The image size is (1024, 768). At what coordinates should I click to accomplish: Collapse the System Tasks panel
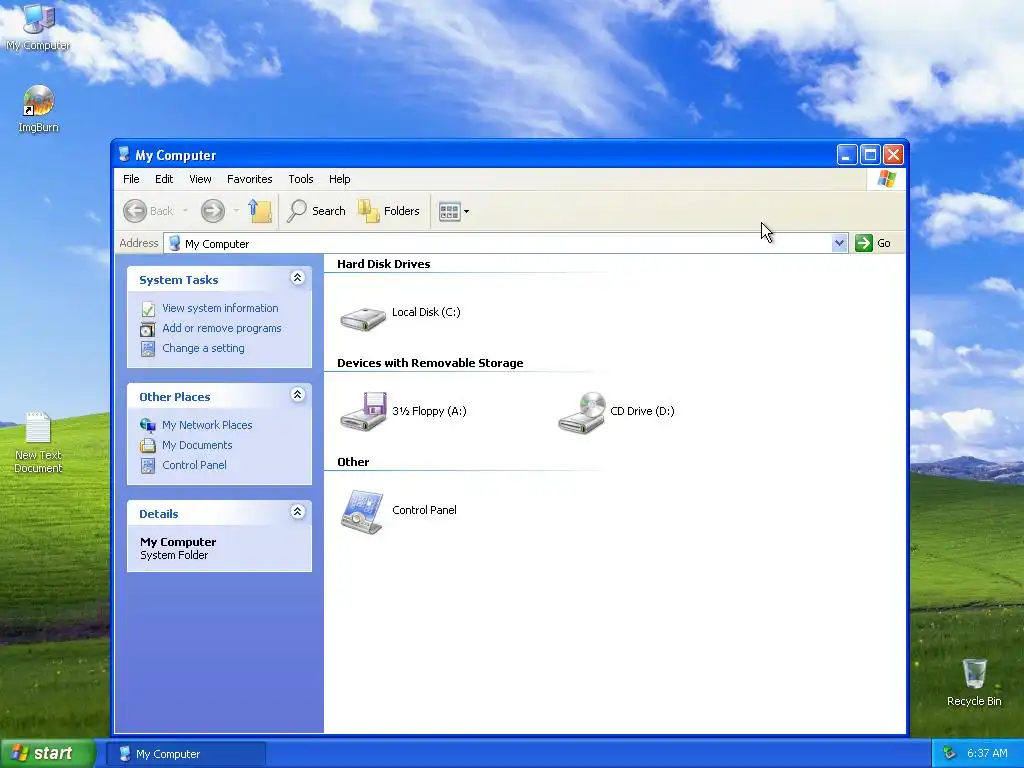pos(297,278)
